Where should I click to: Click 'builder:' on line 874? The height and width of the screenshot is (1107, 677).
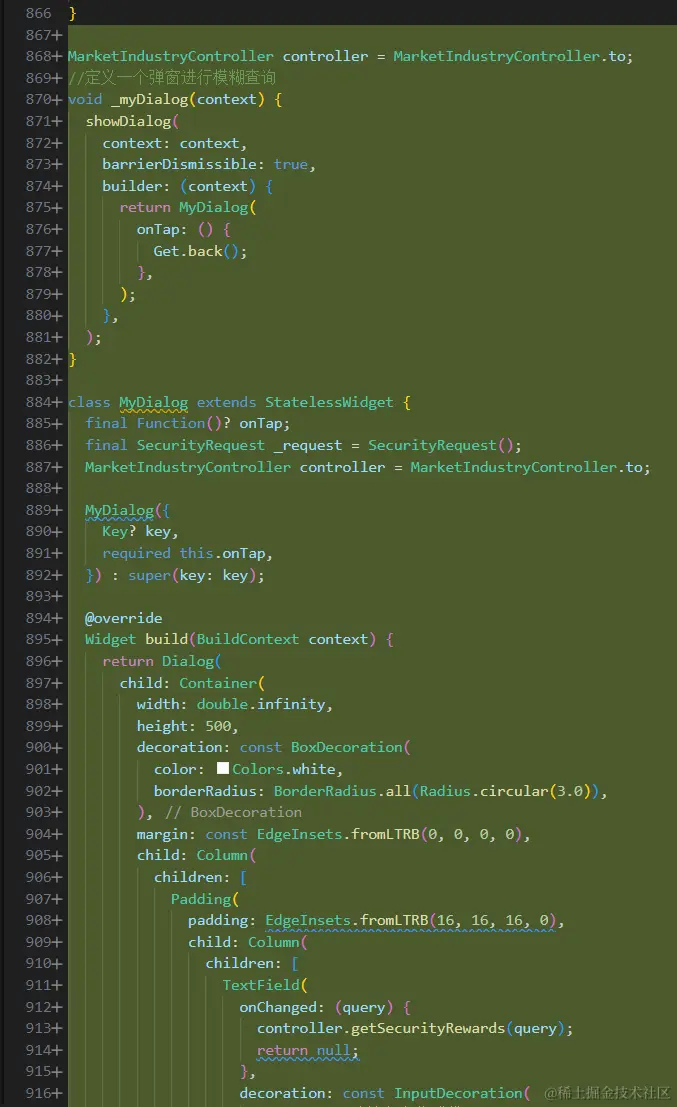click(136, 186)
